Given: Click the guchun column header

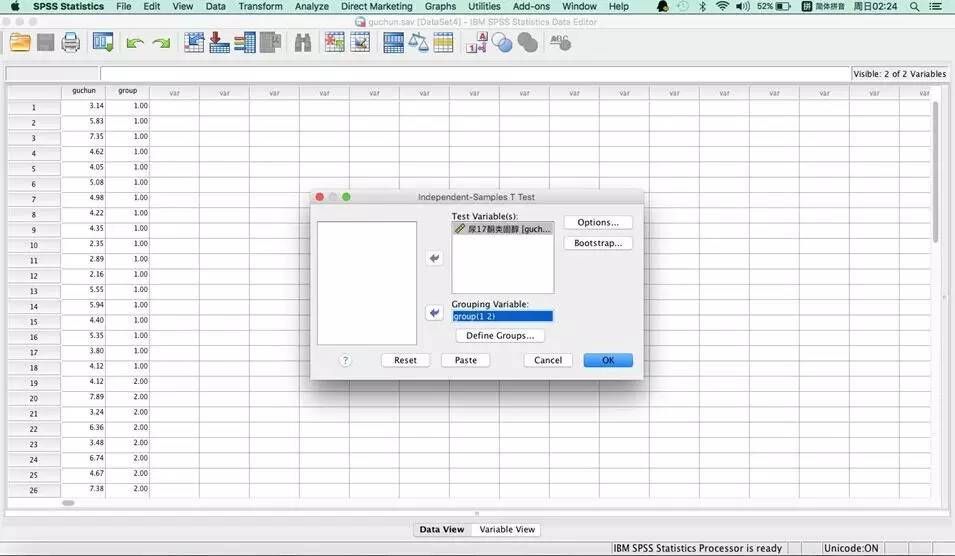Looking at the screenshot, I should pyautogui.click(x=83, y=91).
